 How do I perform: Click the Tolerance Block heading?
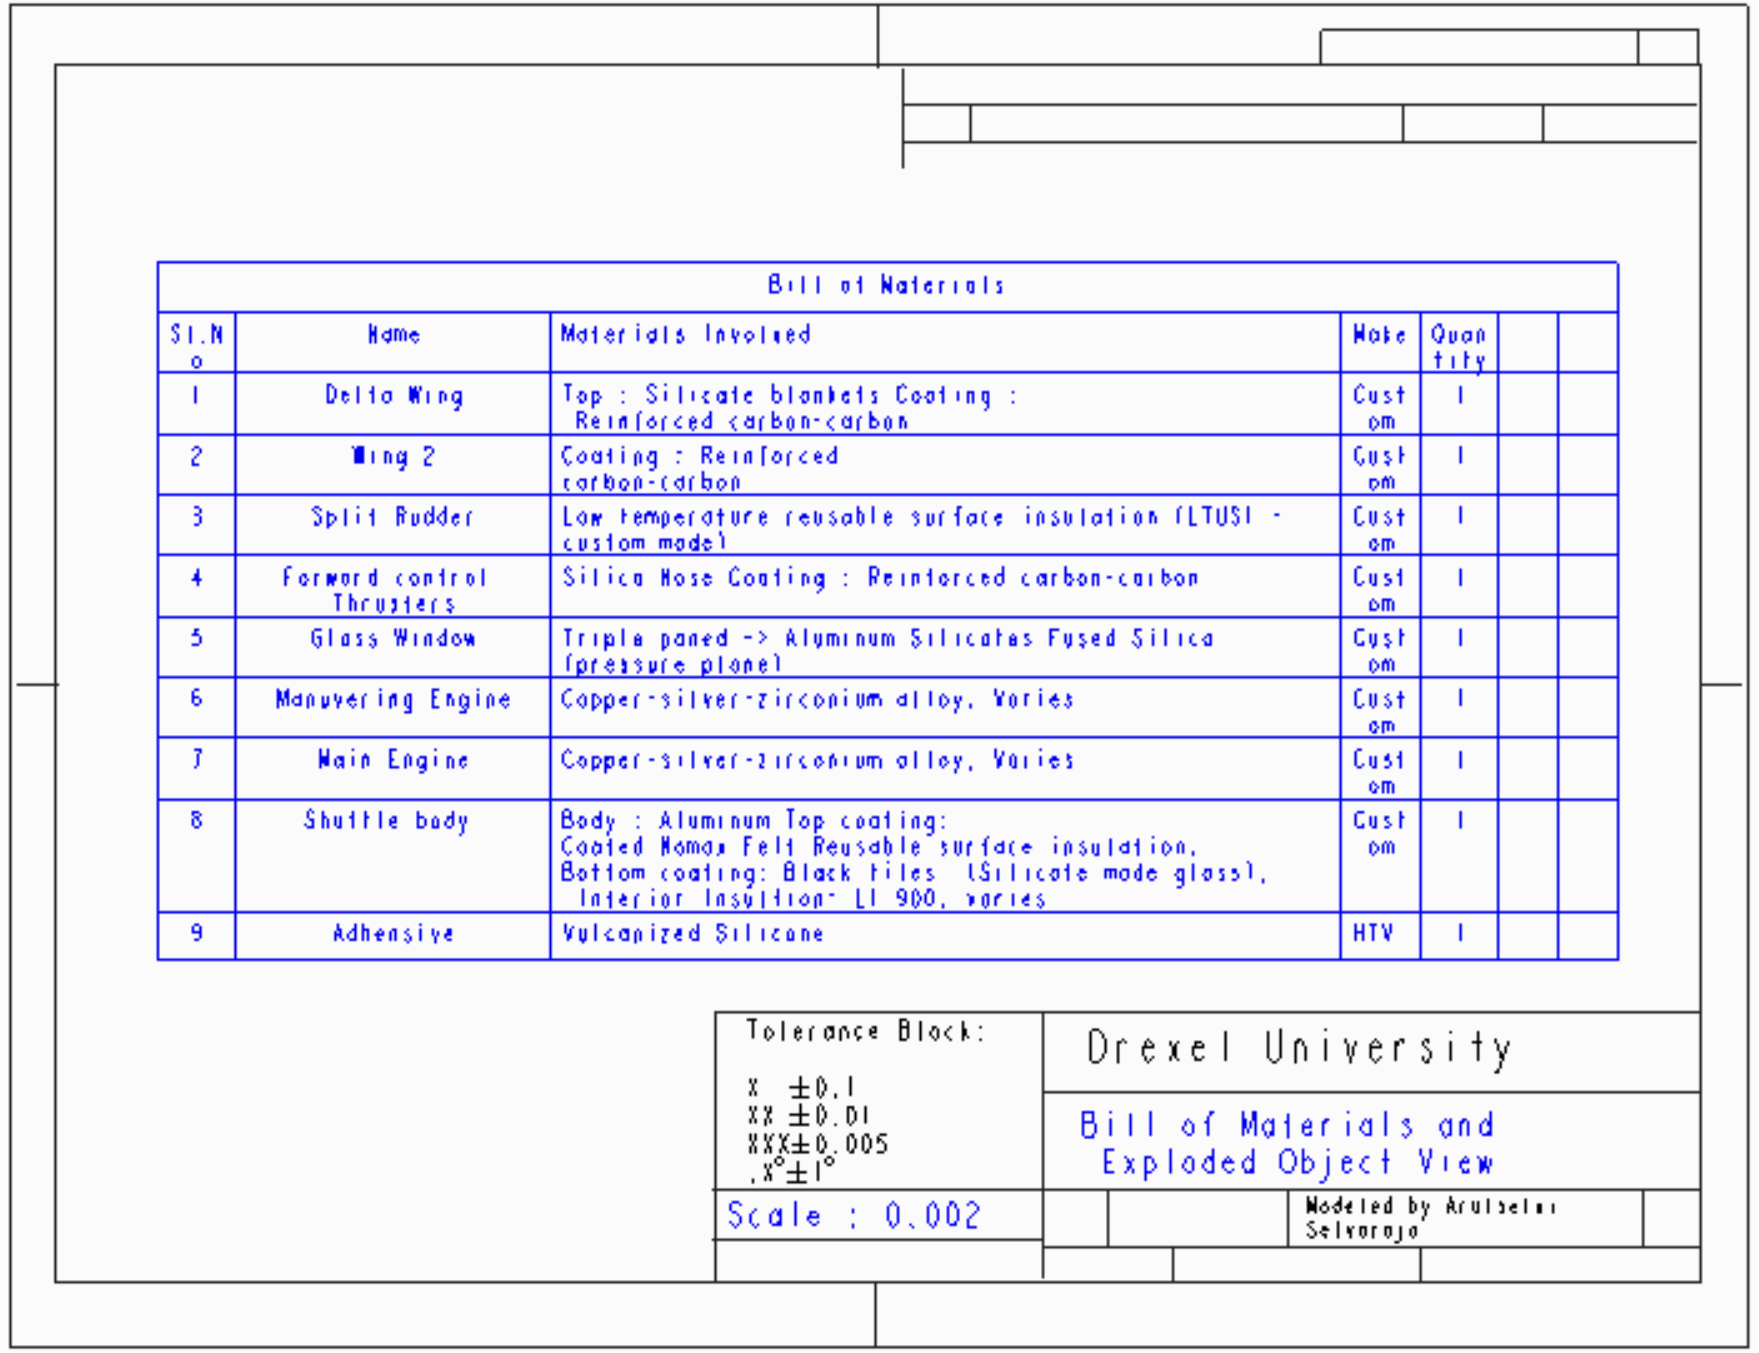pyautogui.click(x=866, y=1031)
